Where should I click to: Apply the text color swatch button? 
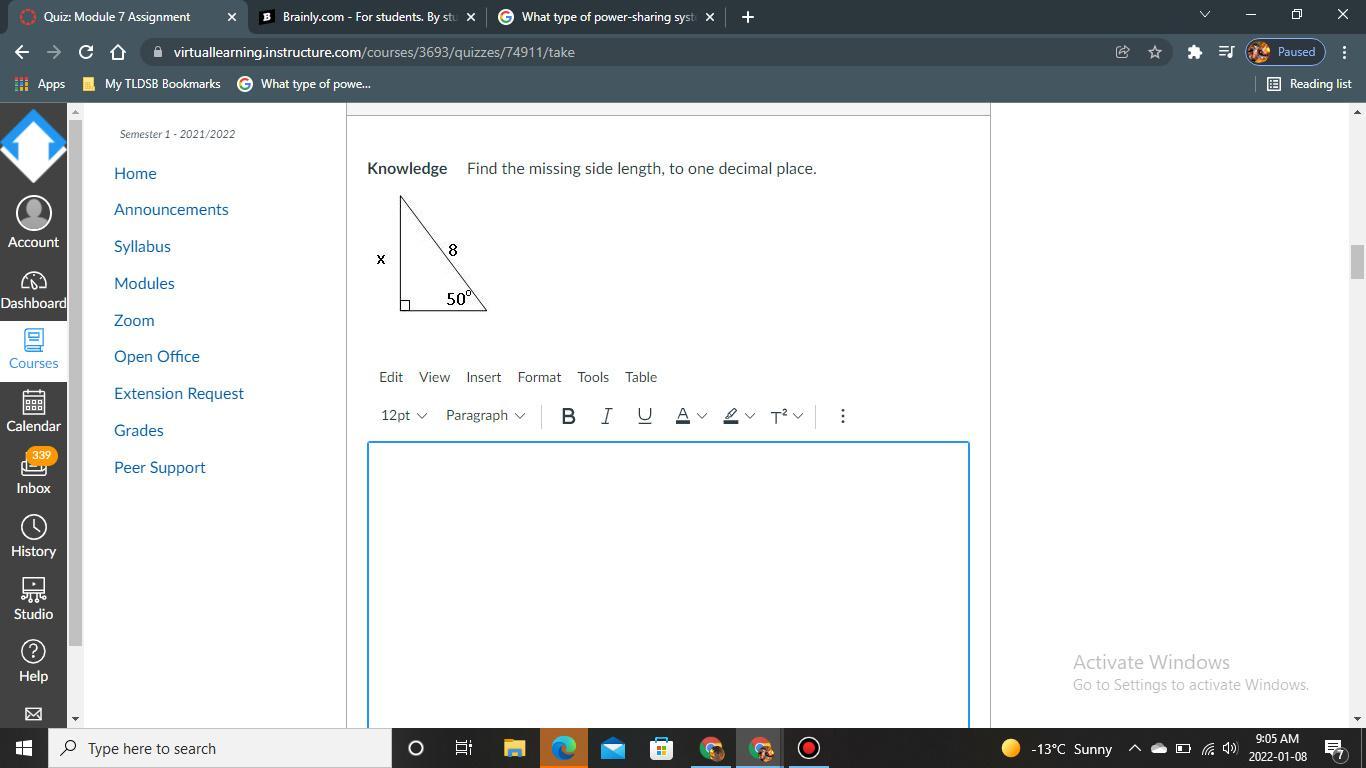click(x=683, y=416)
